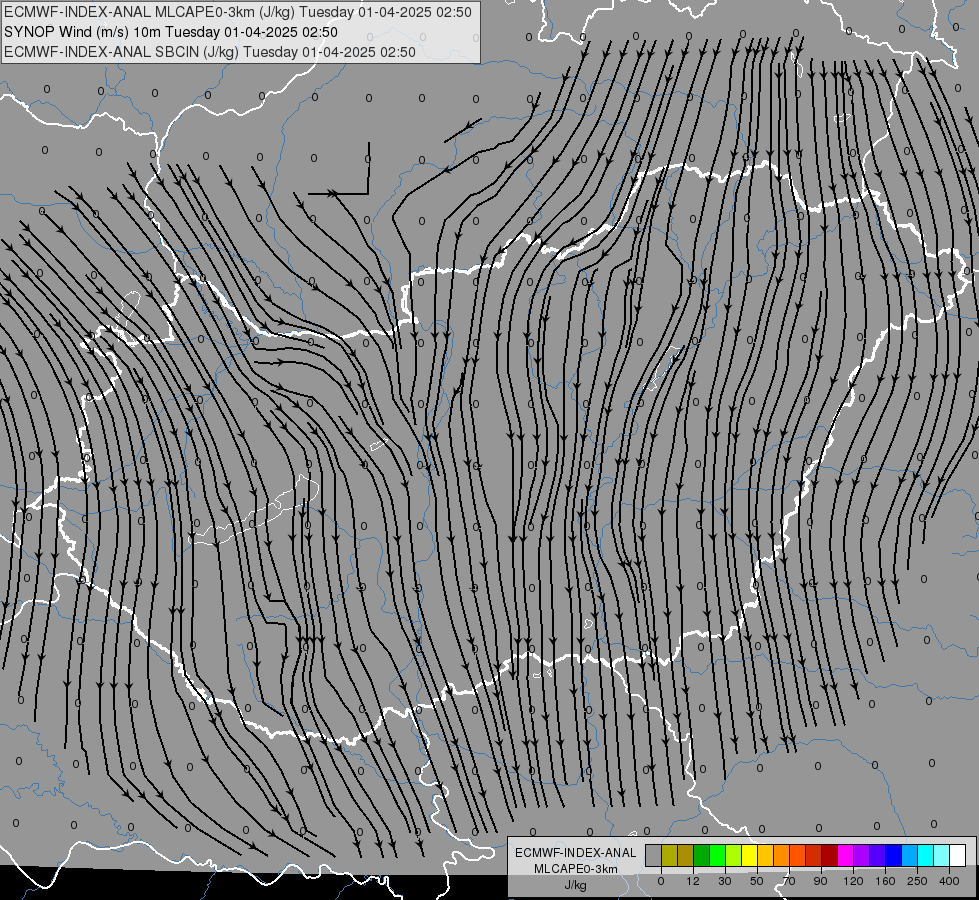The height and width of the screenshot is (900, 979).
Task: Click the white legend swatch above 400
Action: pyautogui.click(x=958, y=855)
